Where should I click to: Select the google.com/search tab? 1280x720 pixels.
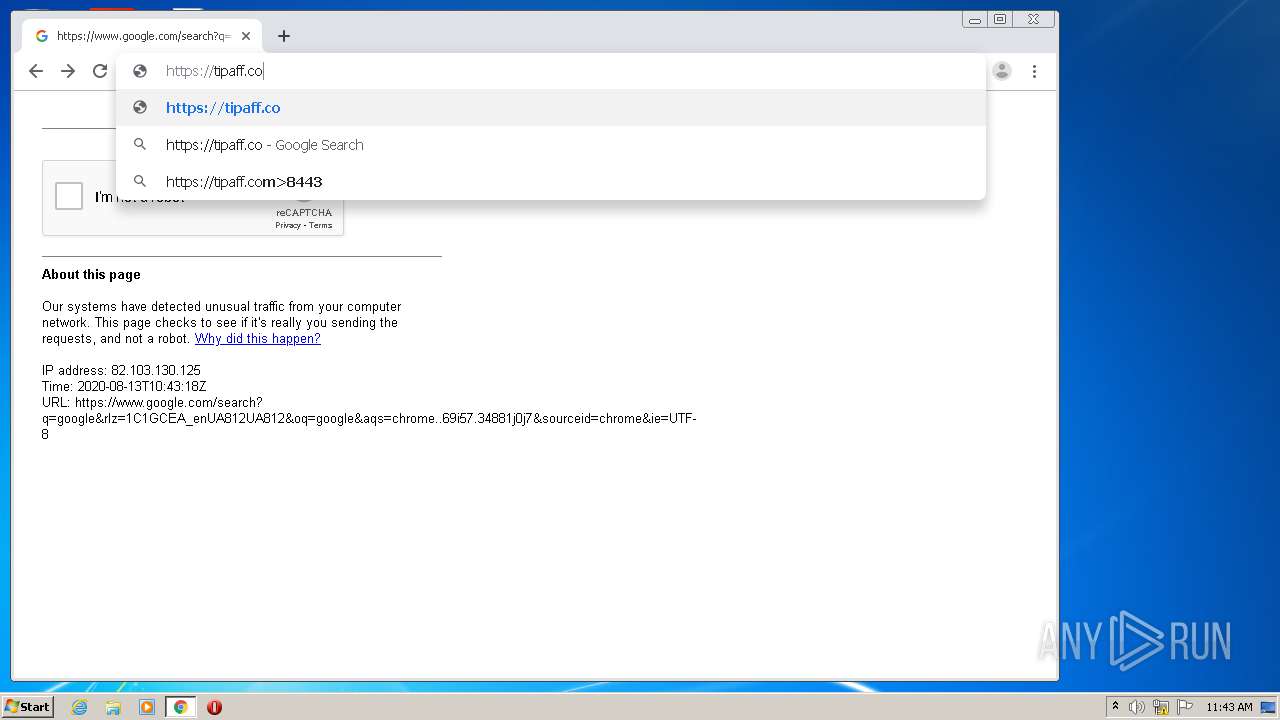coord(142,36)
